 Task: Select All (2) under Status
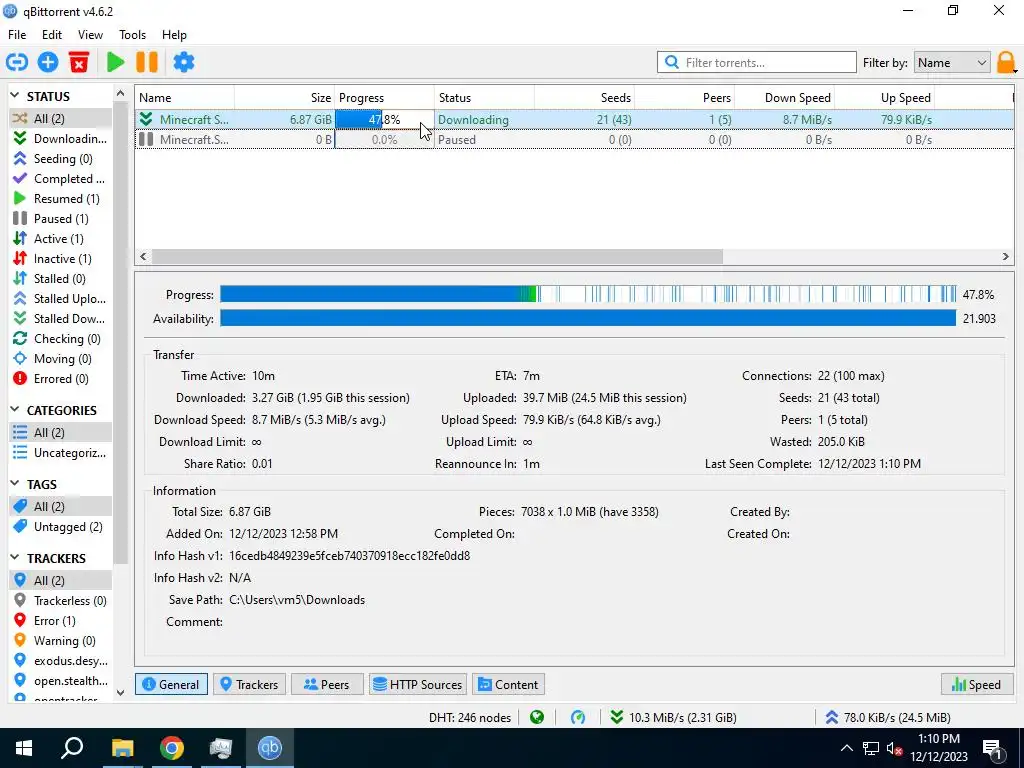click(x=60, y=118)
